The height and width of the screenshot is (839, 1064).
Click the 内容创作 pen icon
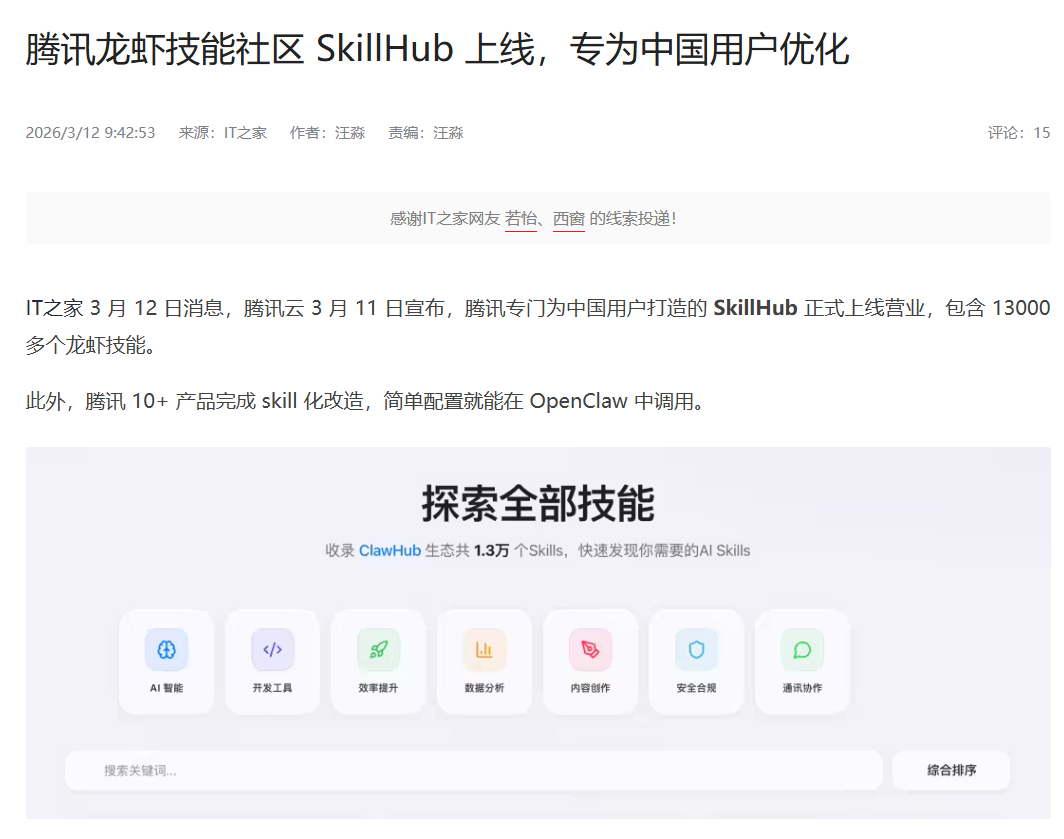pos(590,650)
